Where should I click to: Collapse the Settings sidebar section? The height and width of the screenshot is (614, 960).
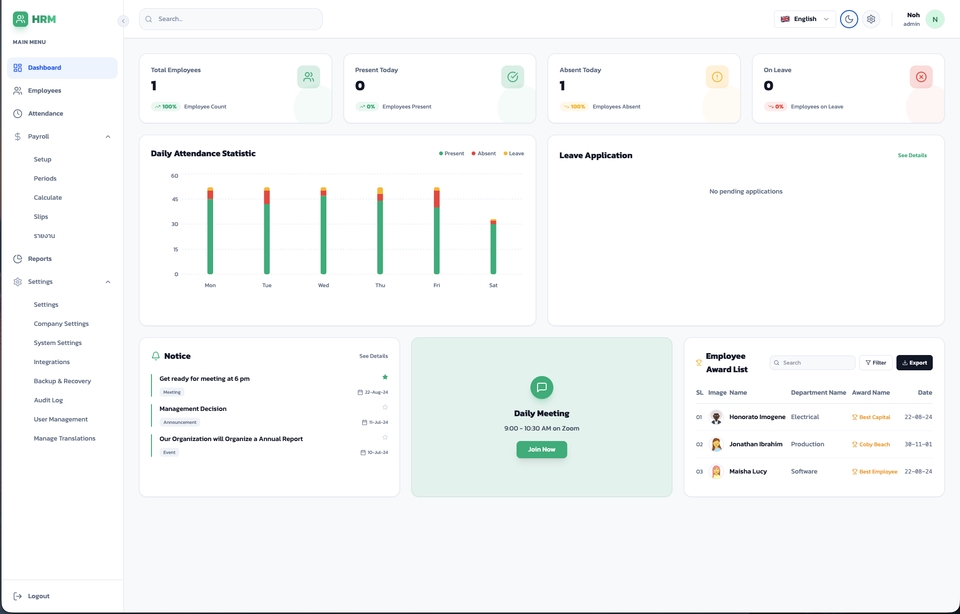coord(108,282)
